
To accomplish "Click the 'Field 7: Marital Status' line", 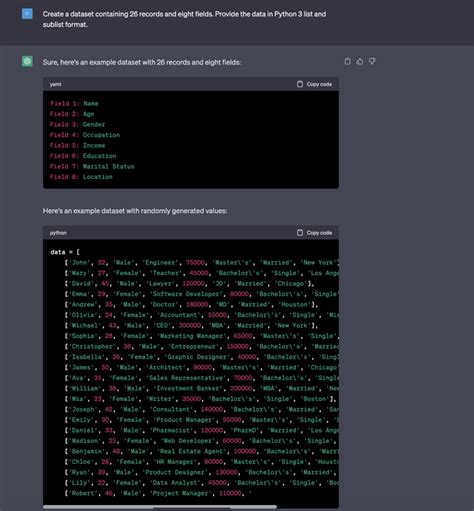I will coord(92,166).
